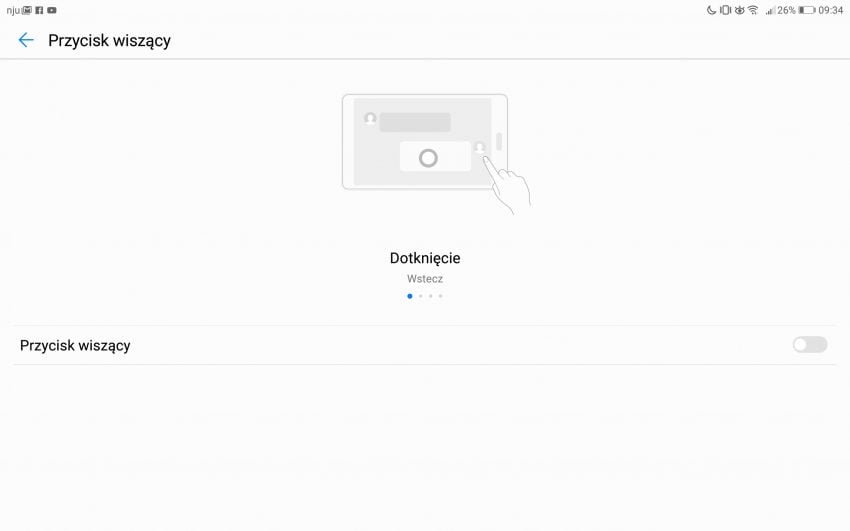Tap the Facebook notification icon in status bar
This screenshot has width=850, height=531.
[39, 10]
